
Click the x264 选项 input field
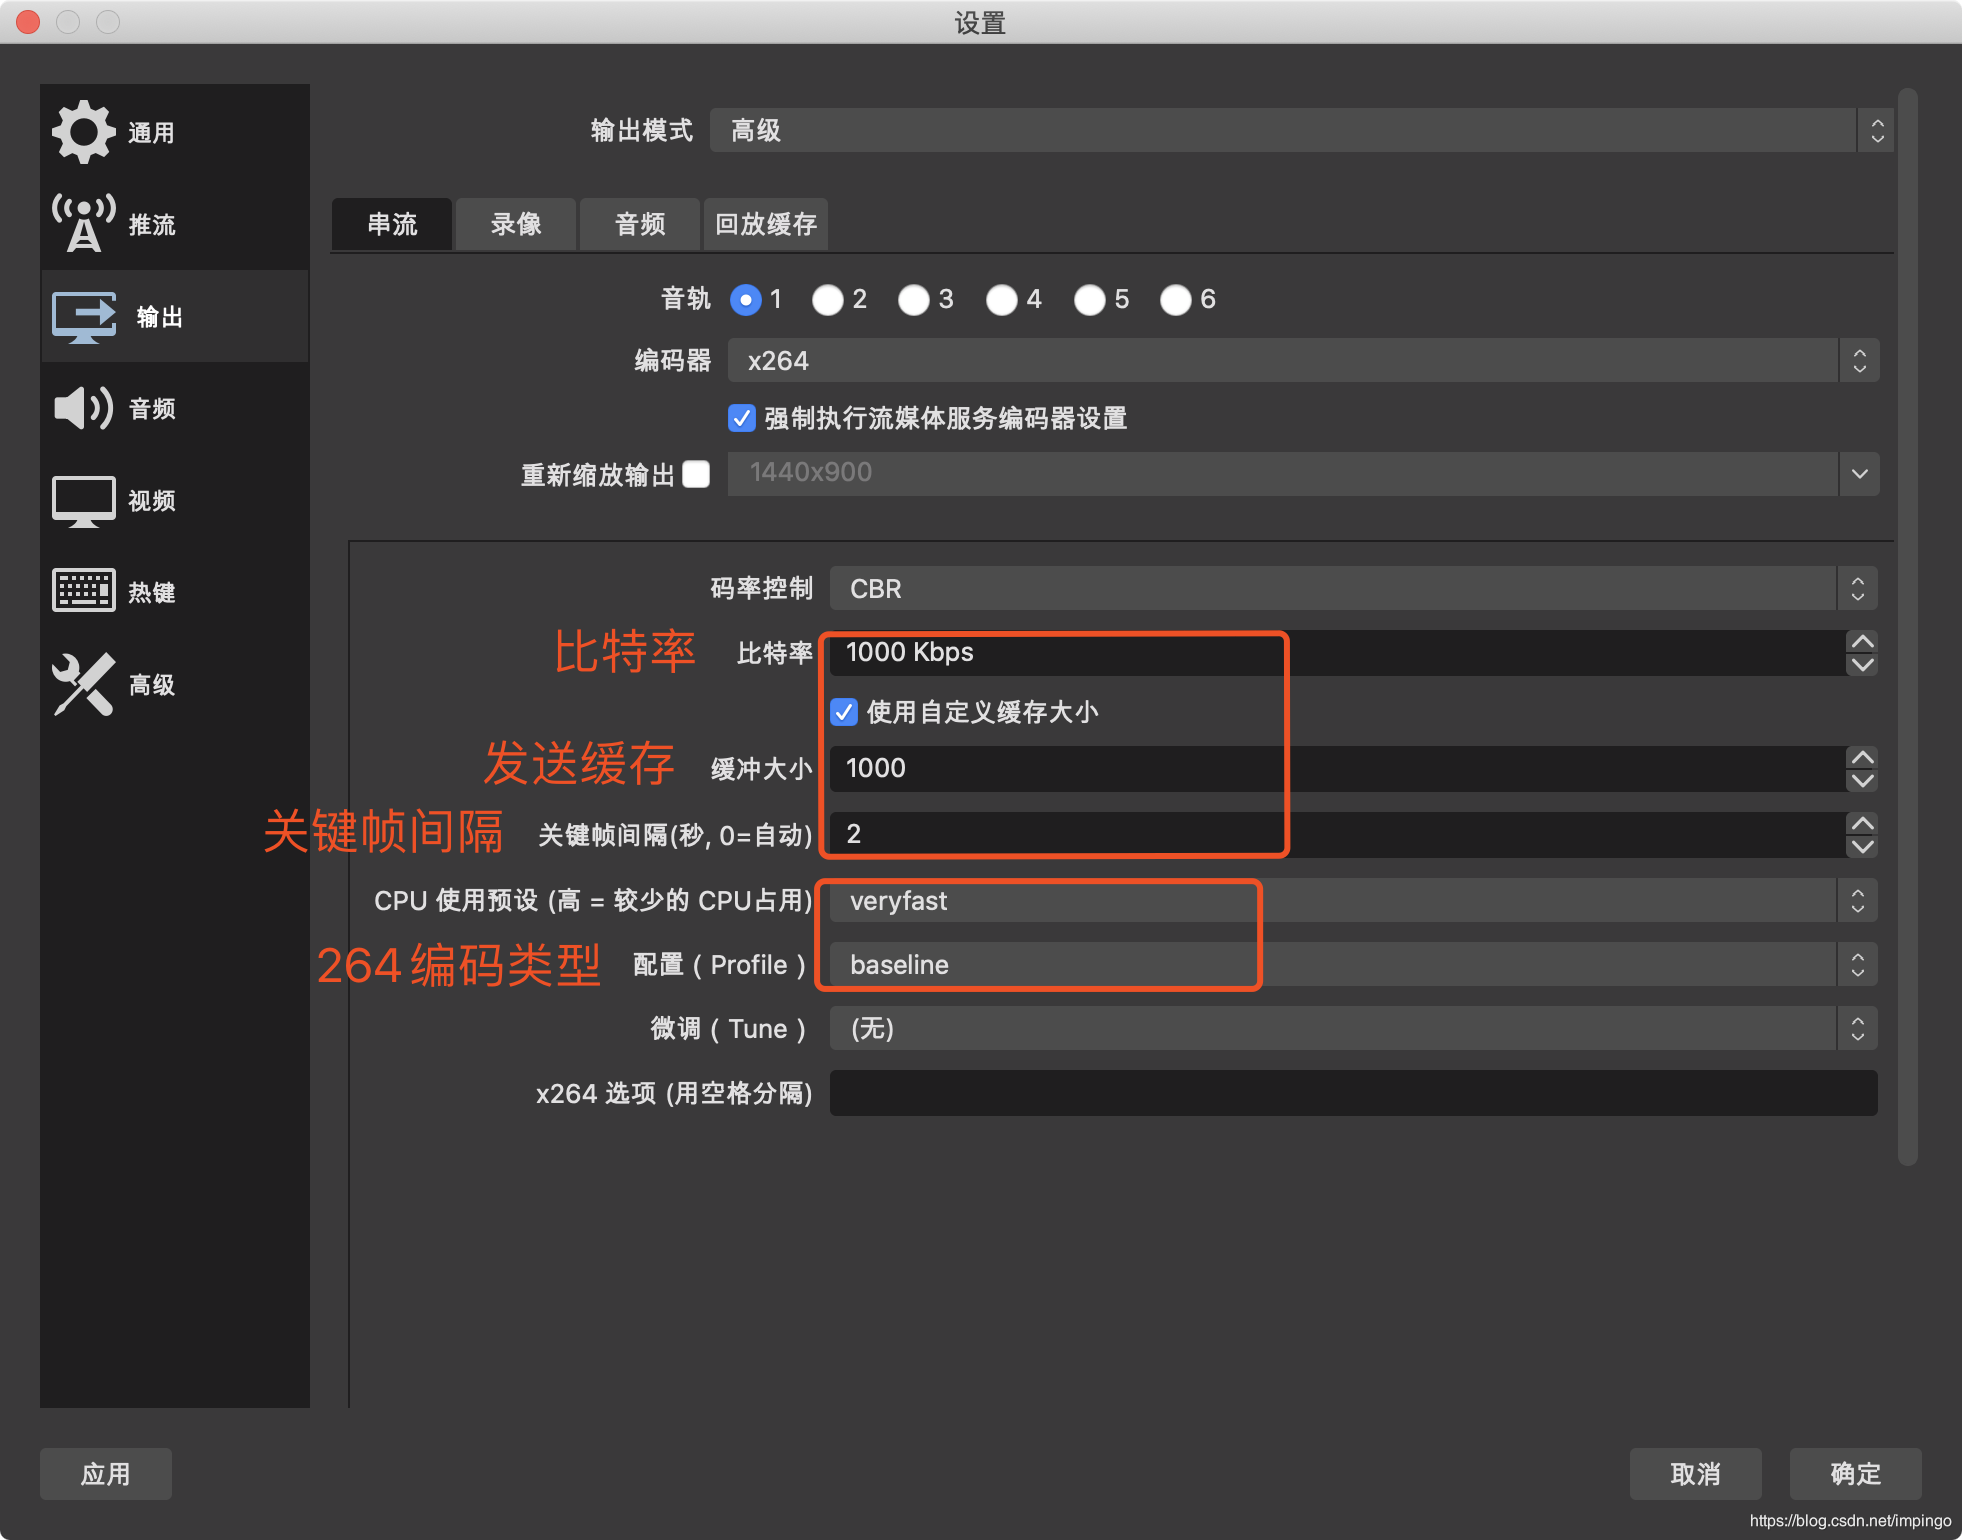[1352, 1093]
